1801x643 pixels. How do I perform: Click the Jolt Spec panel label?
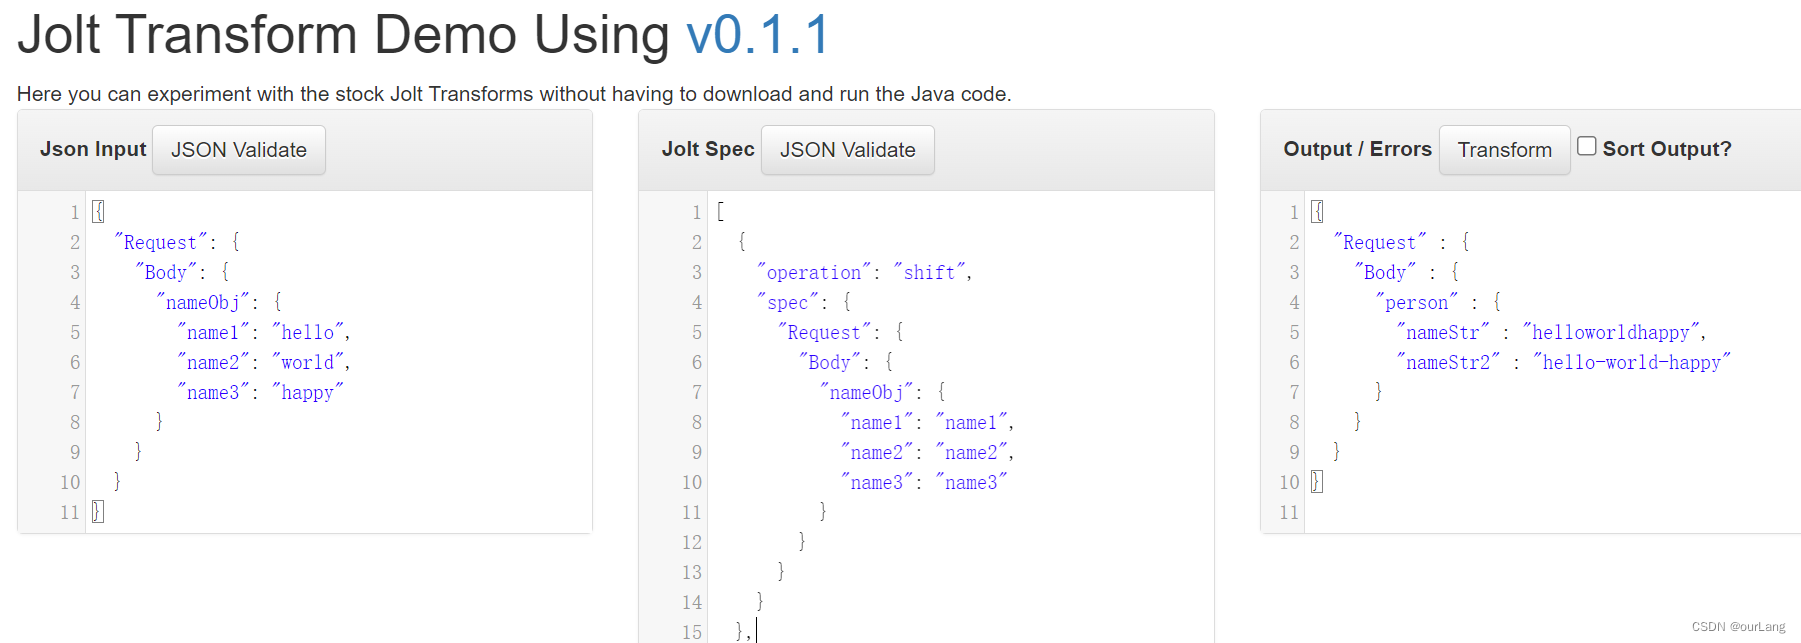(708, 149)
